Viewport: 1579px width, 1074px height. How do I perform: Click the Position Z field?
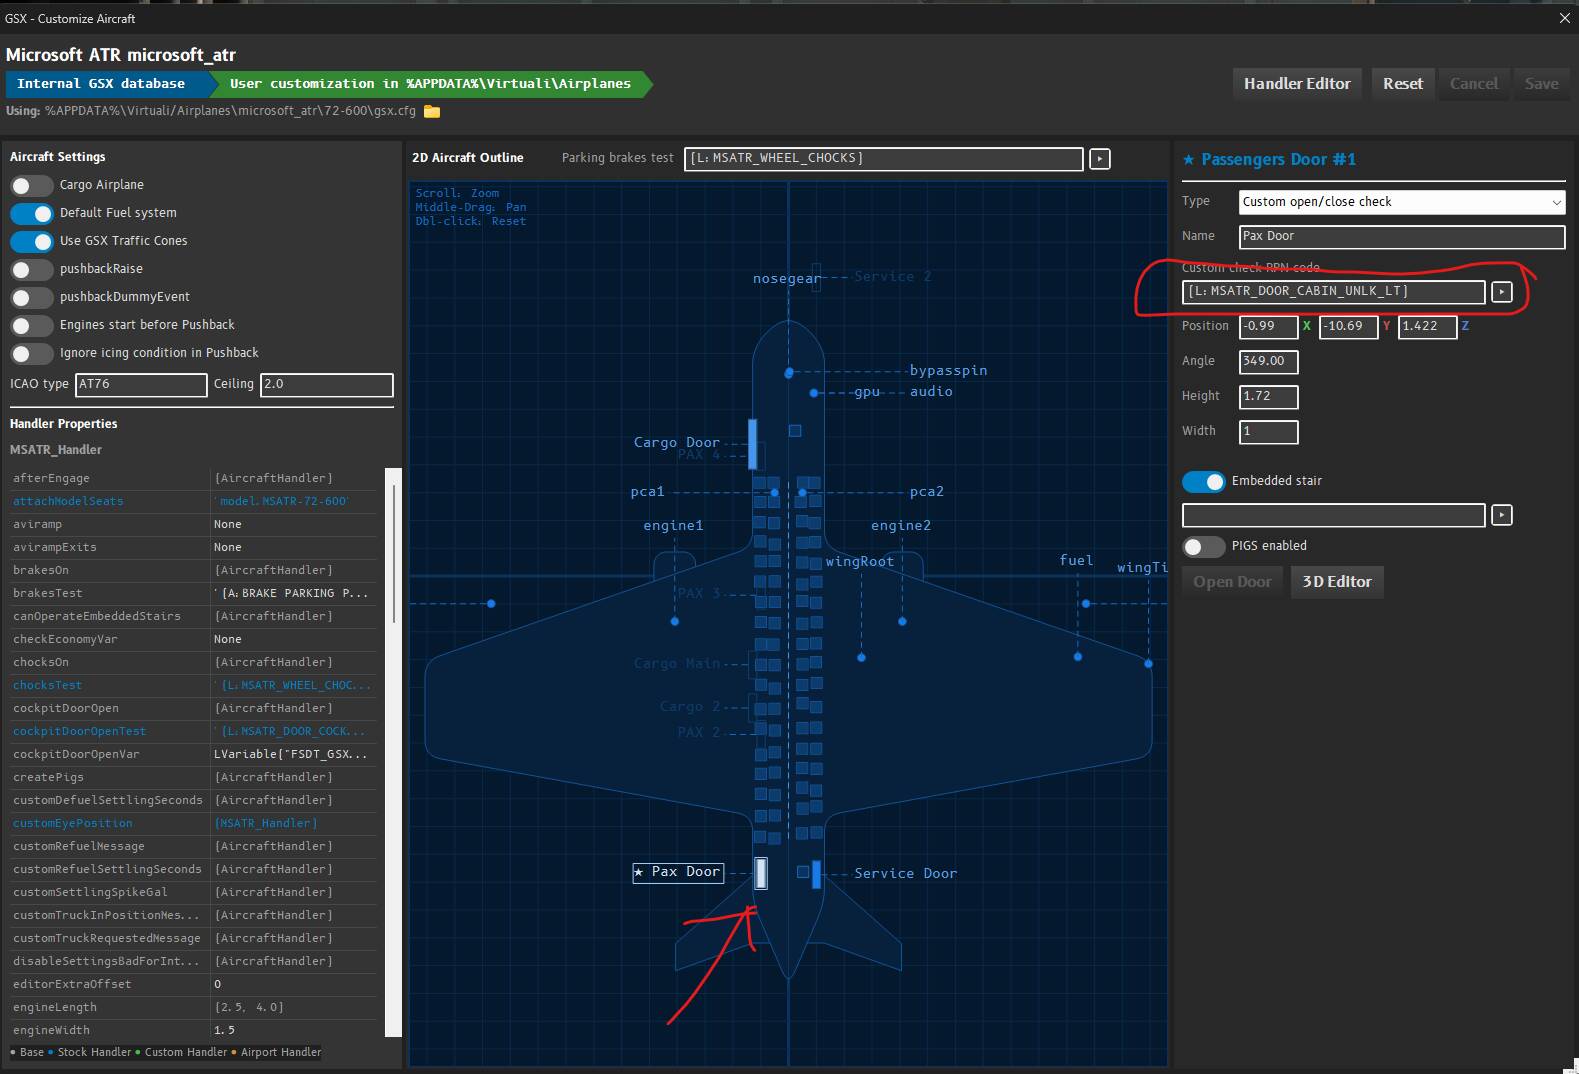tap(1427, 327)
